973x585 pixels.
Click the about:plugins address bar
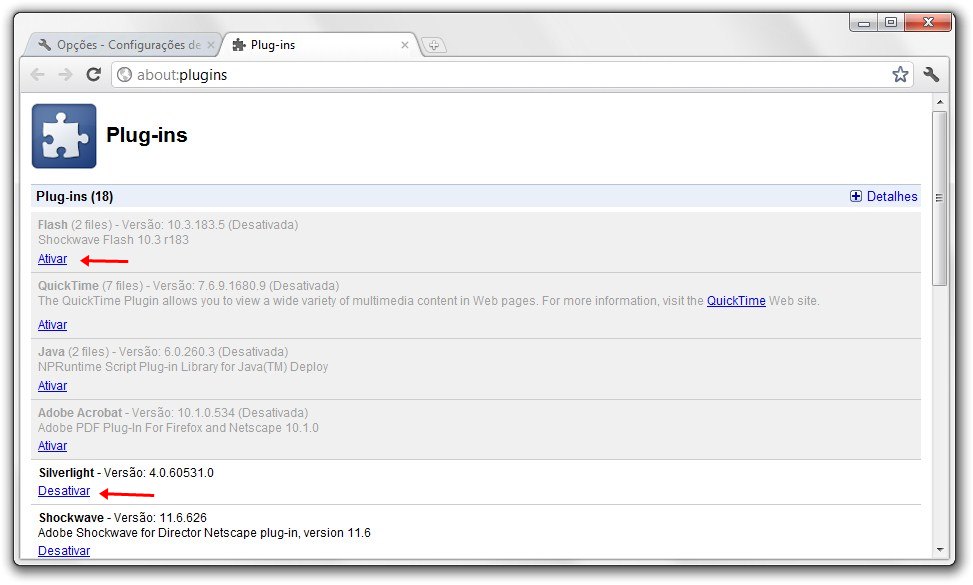512,75
